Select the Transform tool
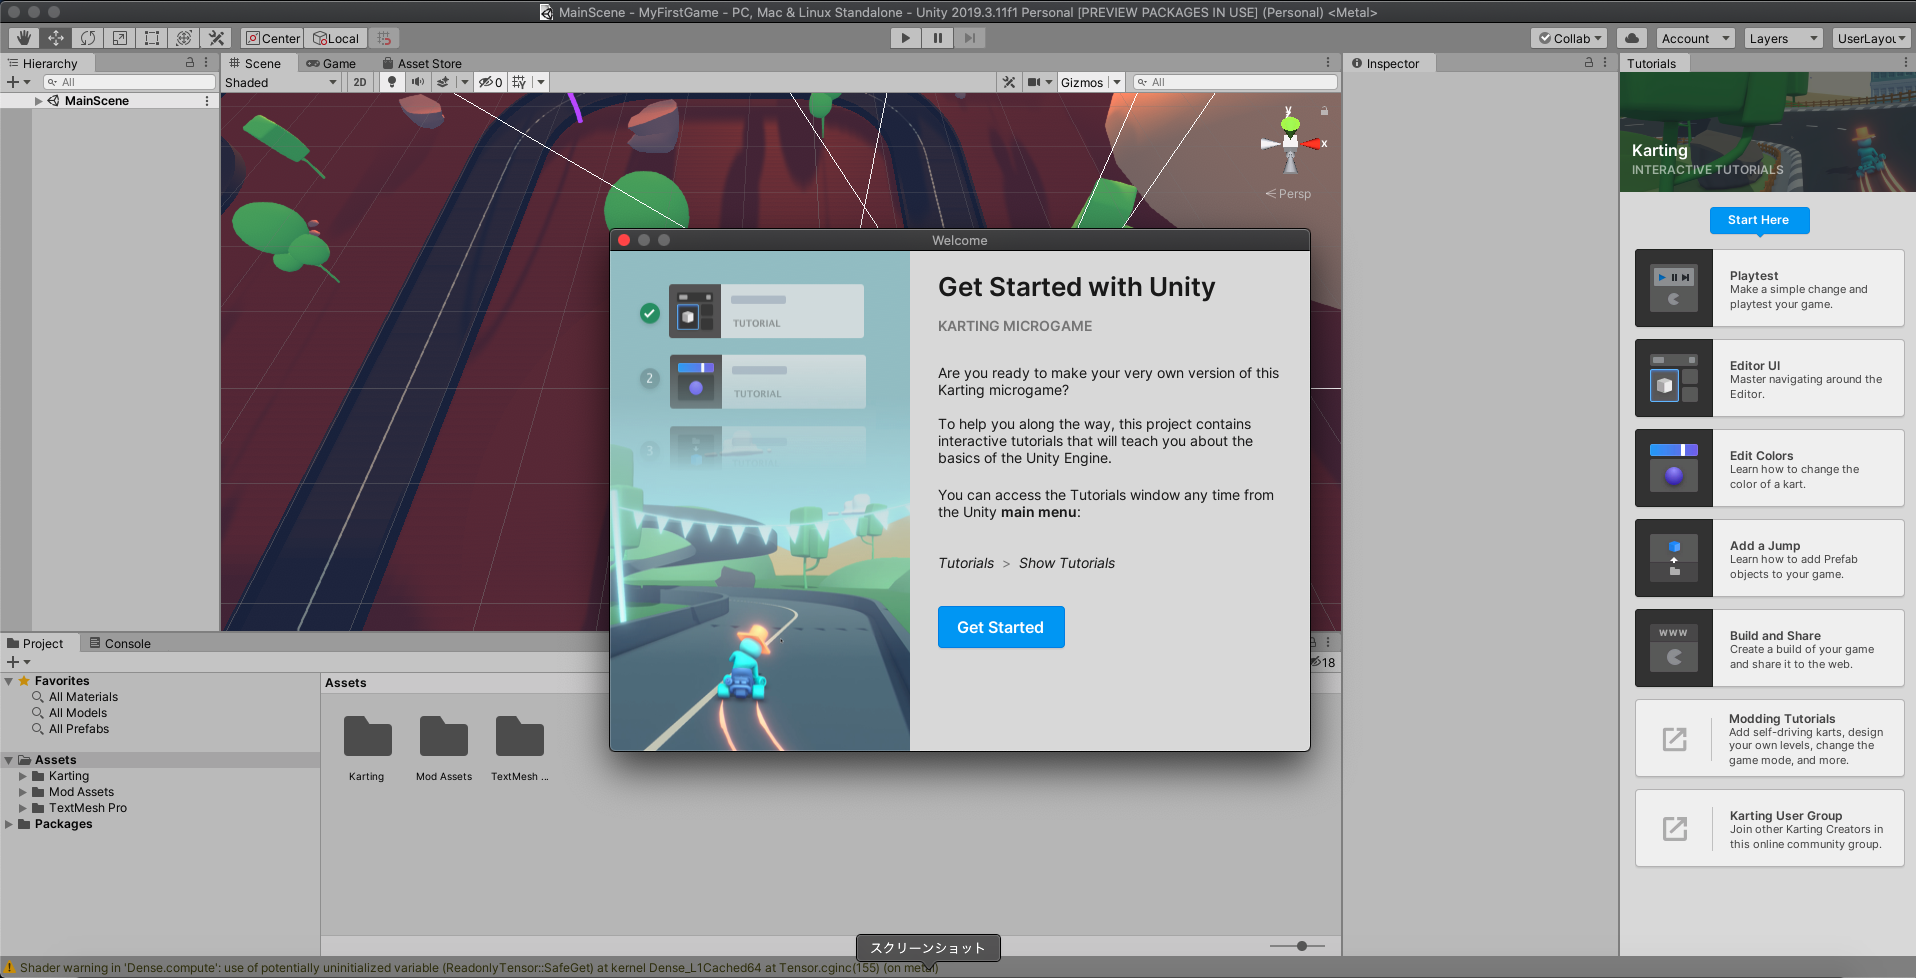Screen dimensions: 1916x978 184,38
